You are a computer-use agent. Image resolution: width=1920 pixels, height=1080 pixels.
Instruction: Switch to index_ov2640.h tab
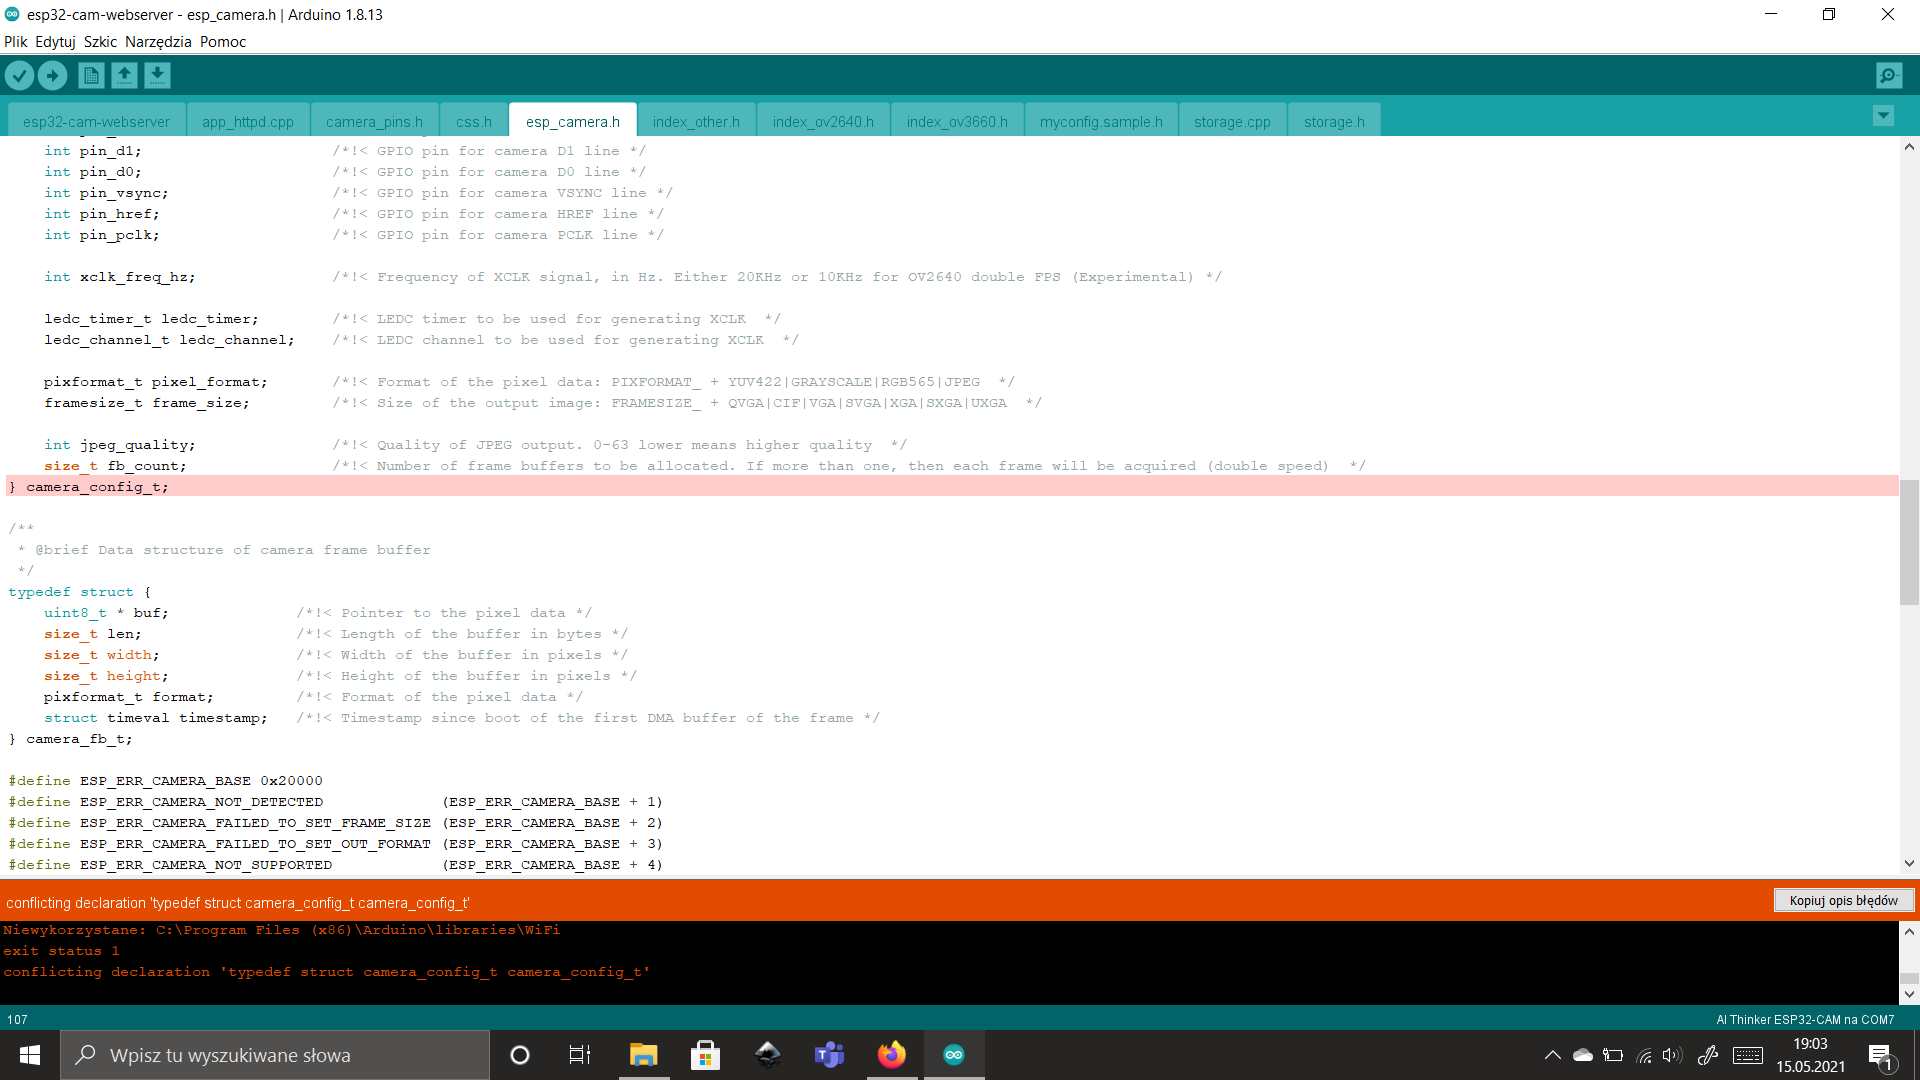pyautogui.click(x=823, y=121)
